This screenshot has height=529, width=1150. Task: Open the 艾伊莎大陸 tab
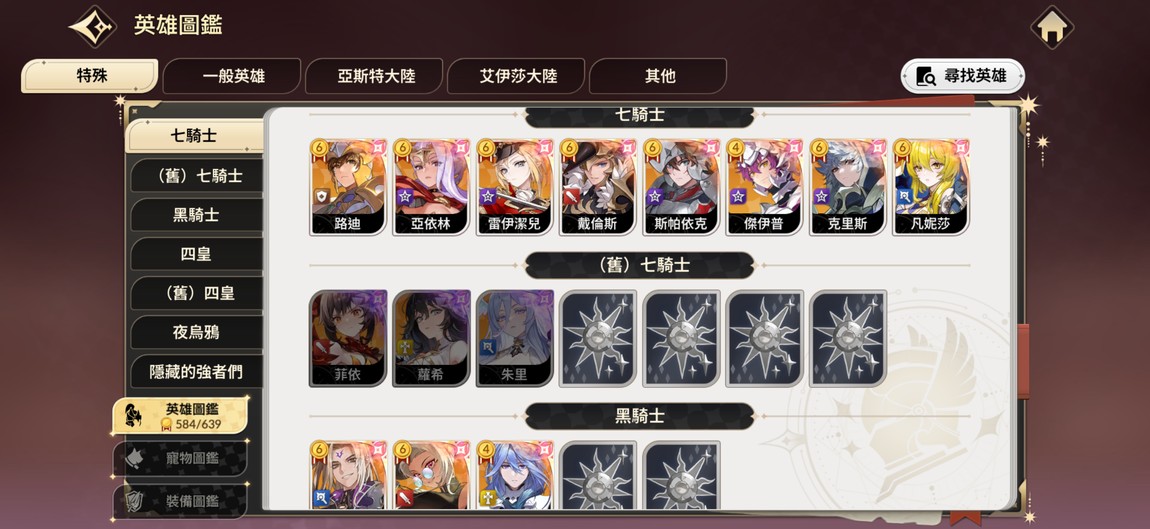(x=517, y=76)
